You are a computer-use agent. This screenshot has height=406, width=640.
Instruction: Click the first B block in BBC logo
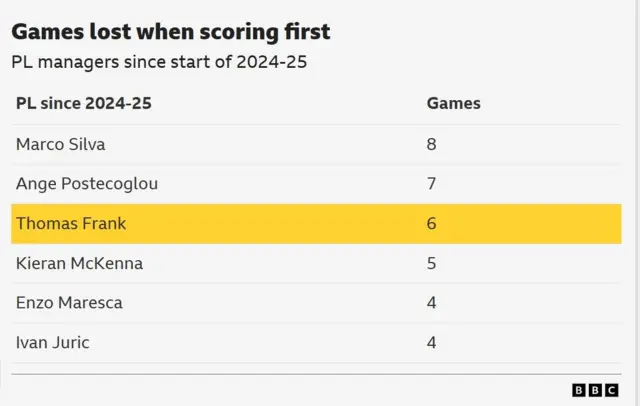point(579,391)
